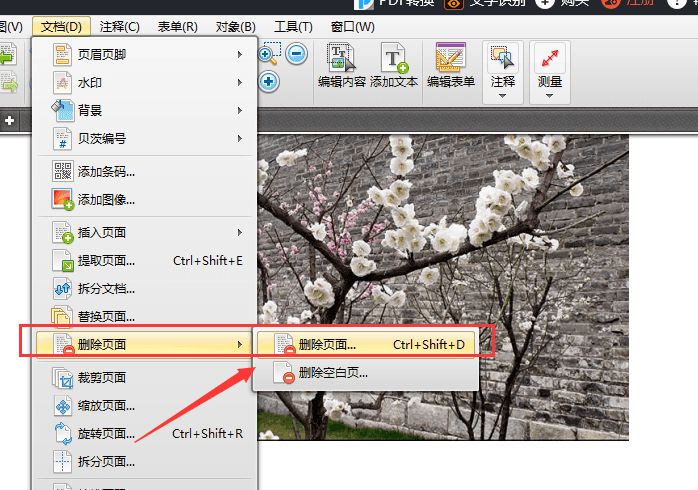698x490 pixels.
Task: Click the extract page icon
Action: pos(62,260)
